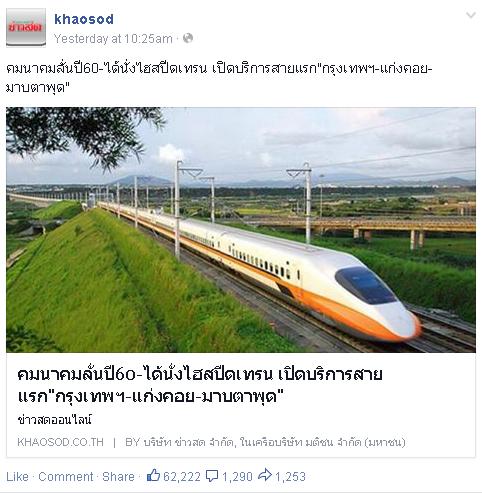The width and height of the screenshot is (482, 493).
Task: View the 62,222 likes count
Action: point(182,477)
